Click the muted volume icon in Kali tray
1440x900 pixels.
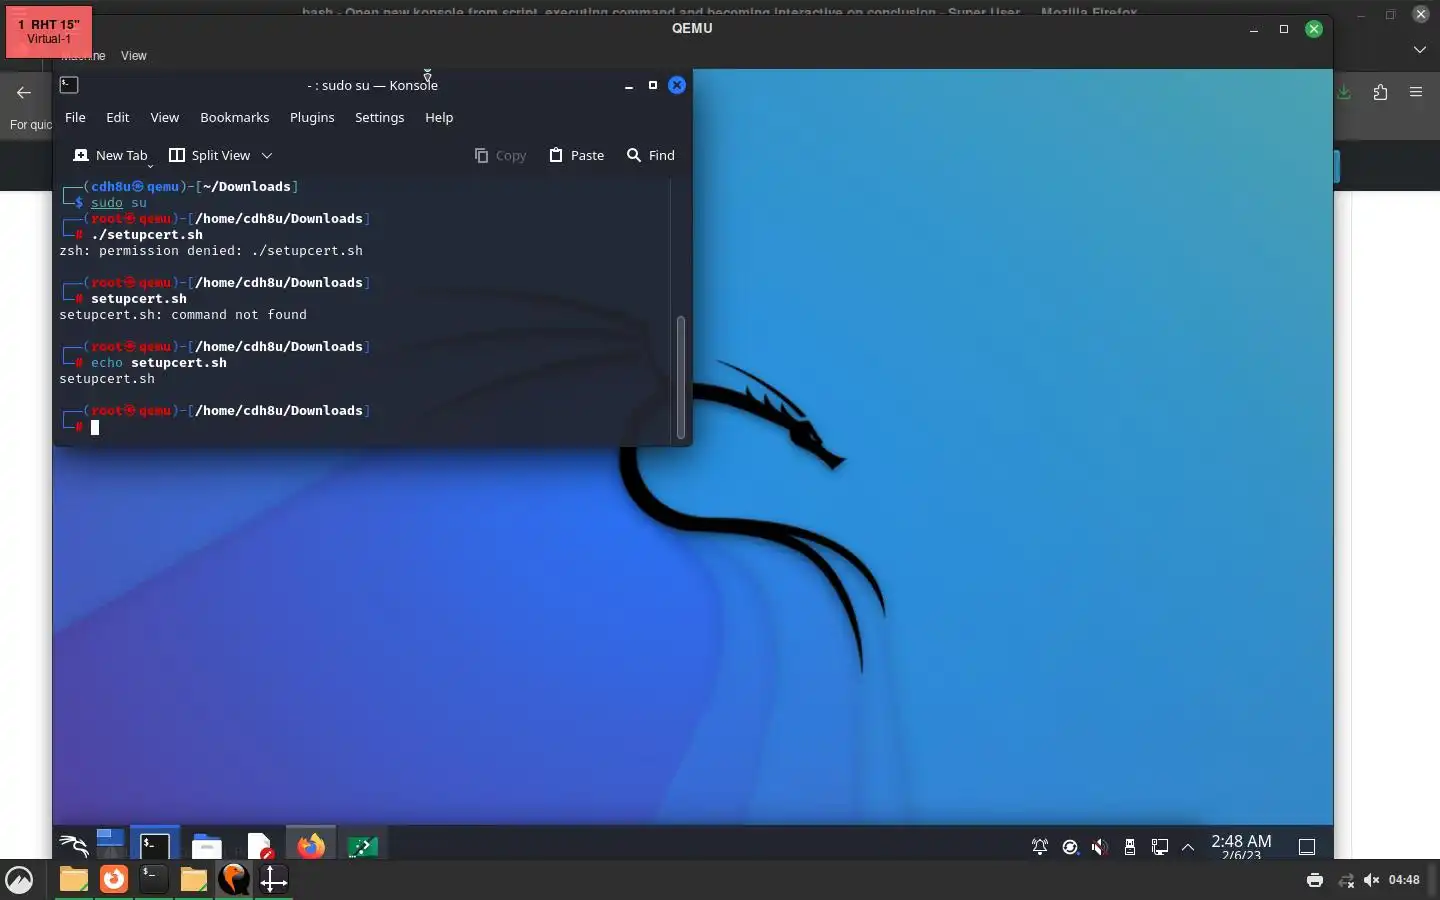tap(1100, 847)
